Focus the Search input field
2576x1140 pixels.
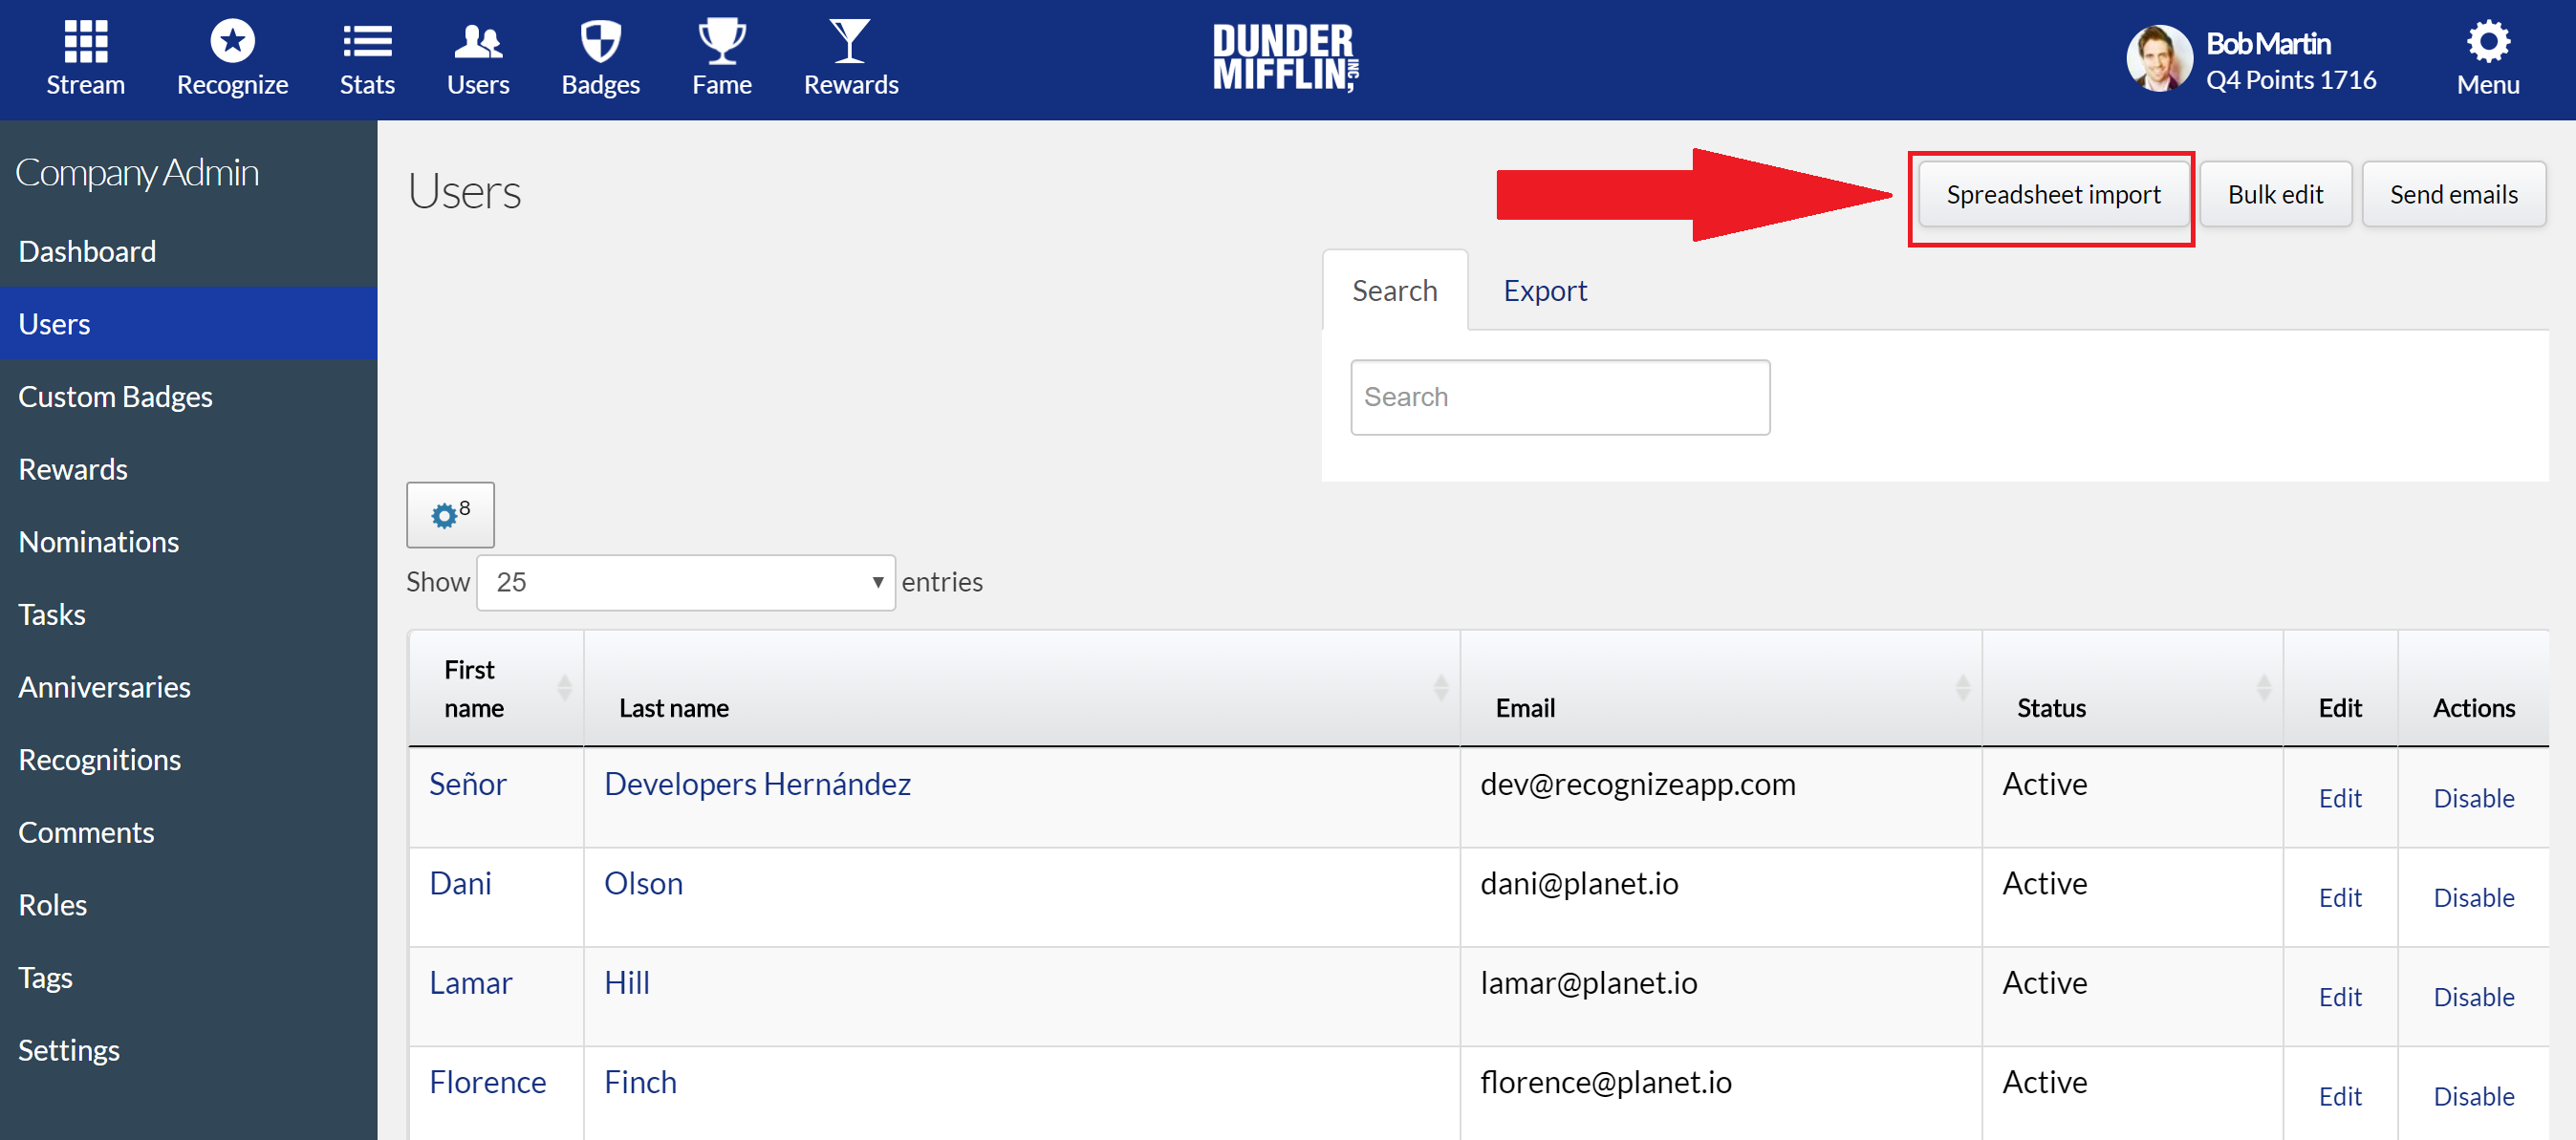point(1560,397)
